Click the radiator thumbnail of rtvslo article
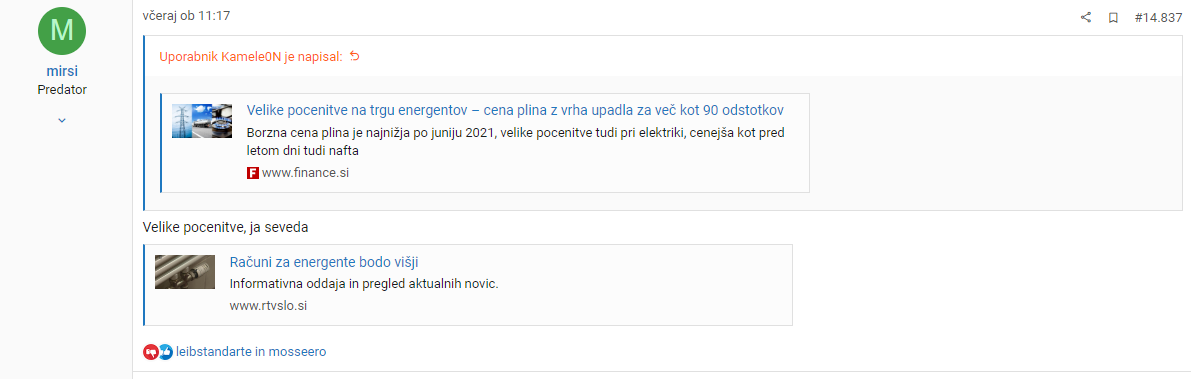 pos(185,272)
